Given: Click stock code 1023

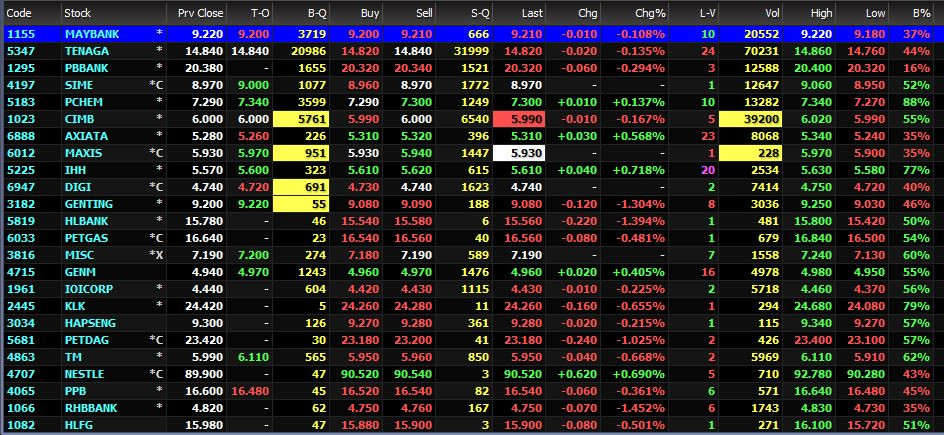Looking at the screenshot, I should (18, 119).
